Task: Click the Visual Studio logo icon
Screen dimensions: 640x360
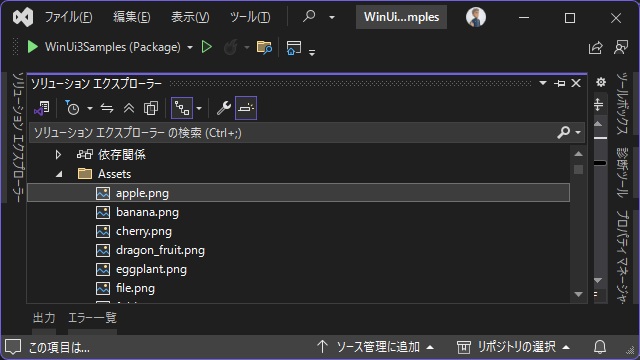Action: click(23, 18)
